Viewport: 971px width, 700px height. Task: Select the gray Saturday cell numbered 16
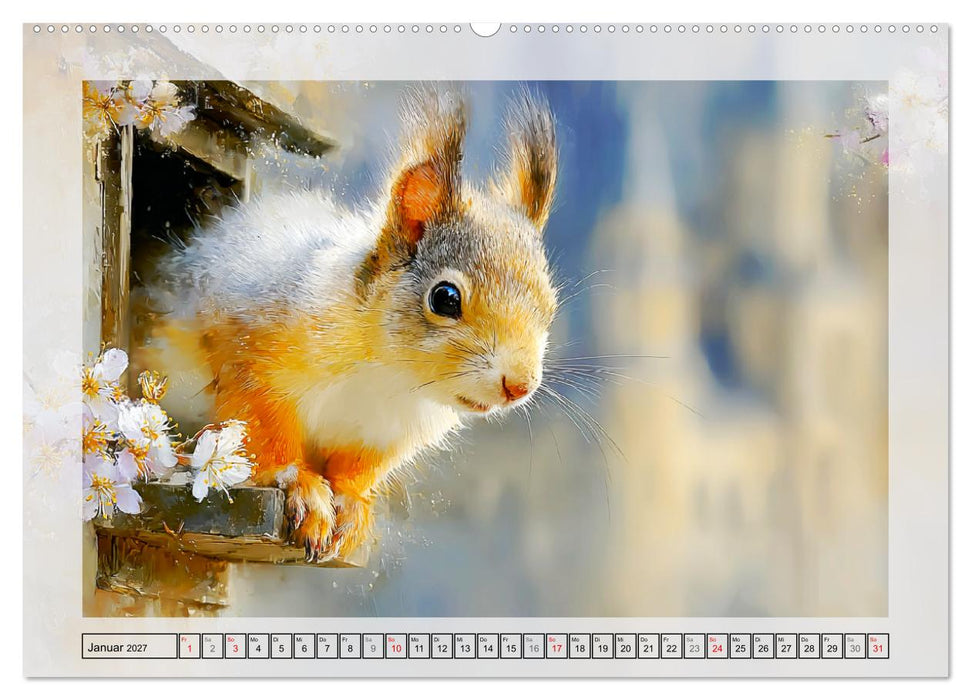(533, 645)
